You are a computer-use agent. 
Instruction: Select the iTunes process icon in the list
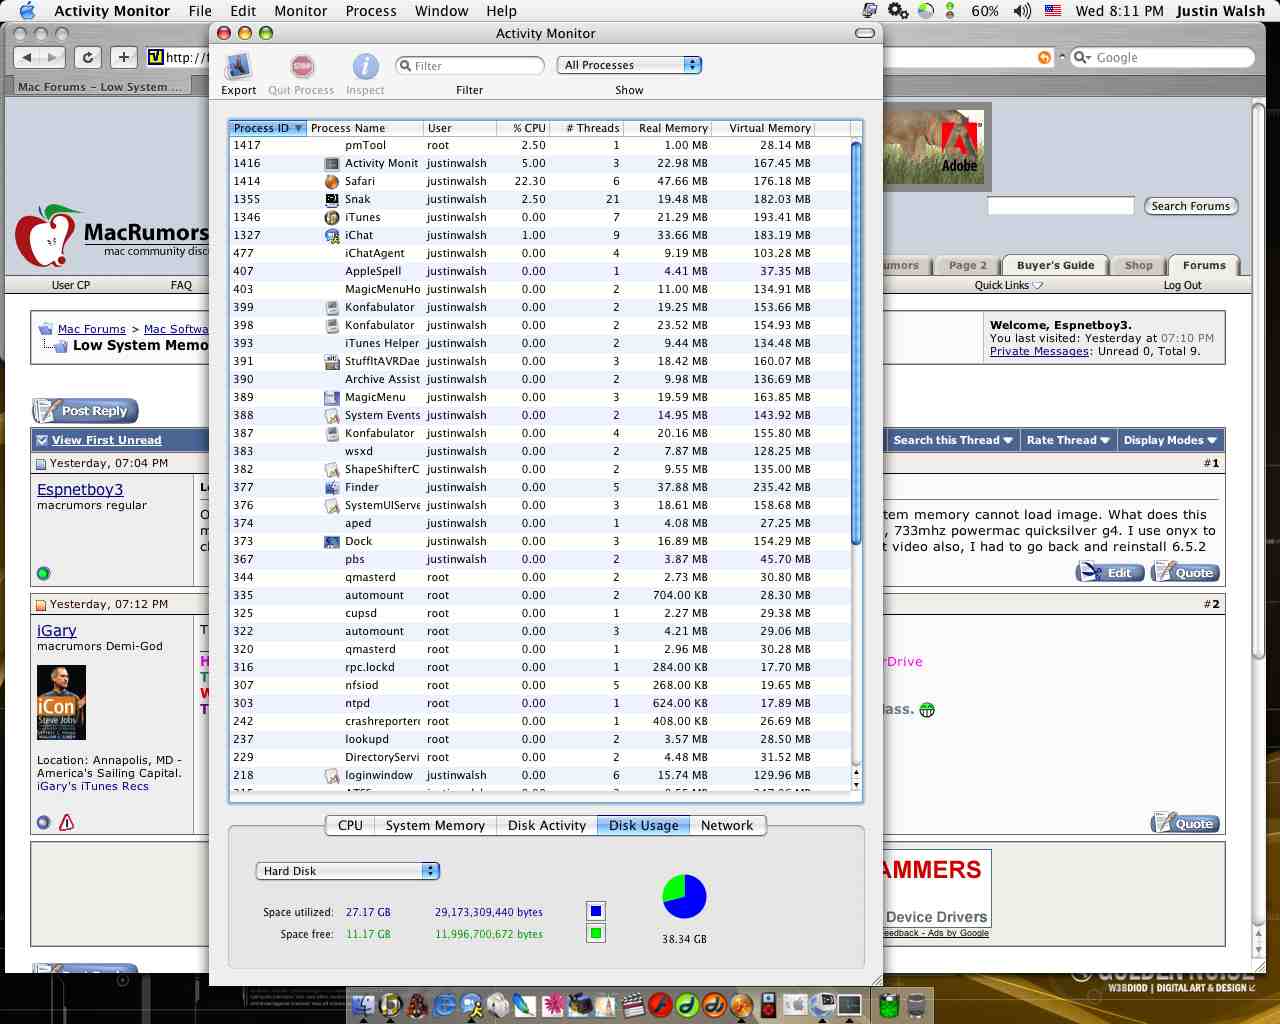coord(332,218)
